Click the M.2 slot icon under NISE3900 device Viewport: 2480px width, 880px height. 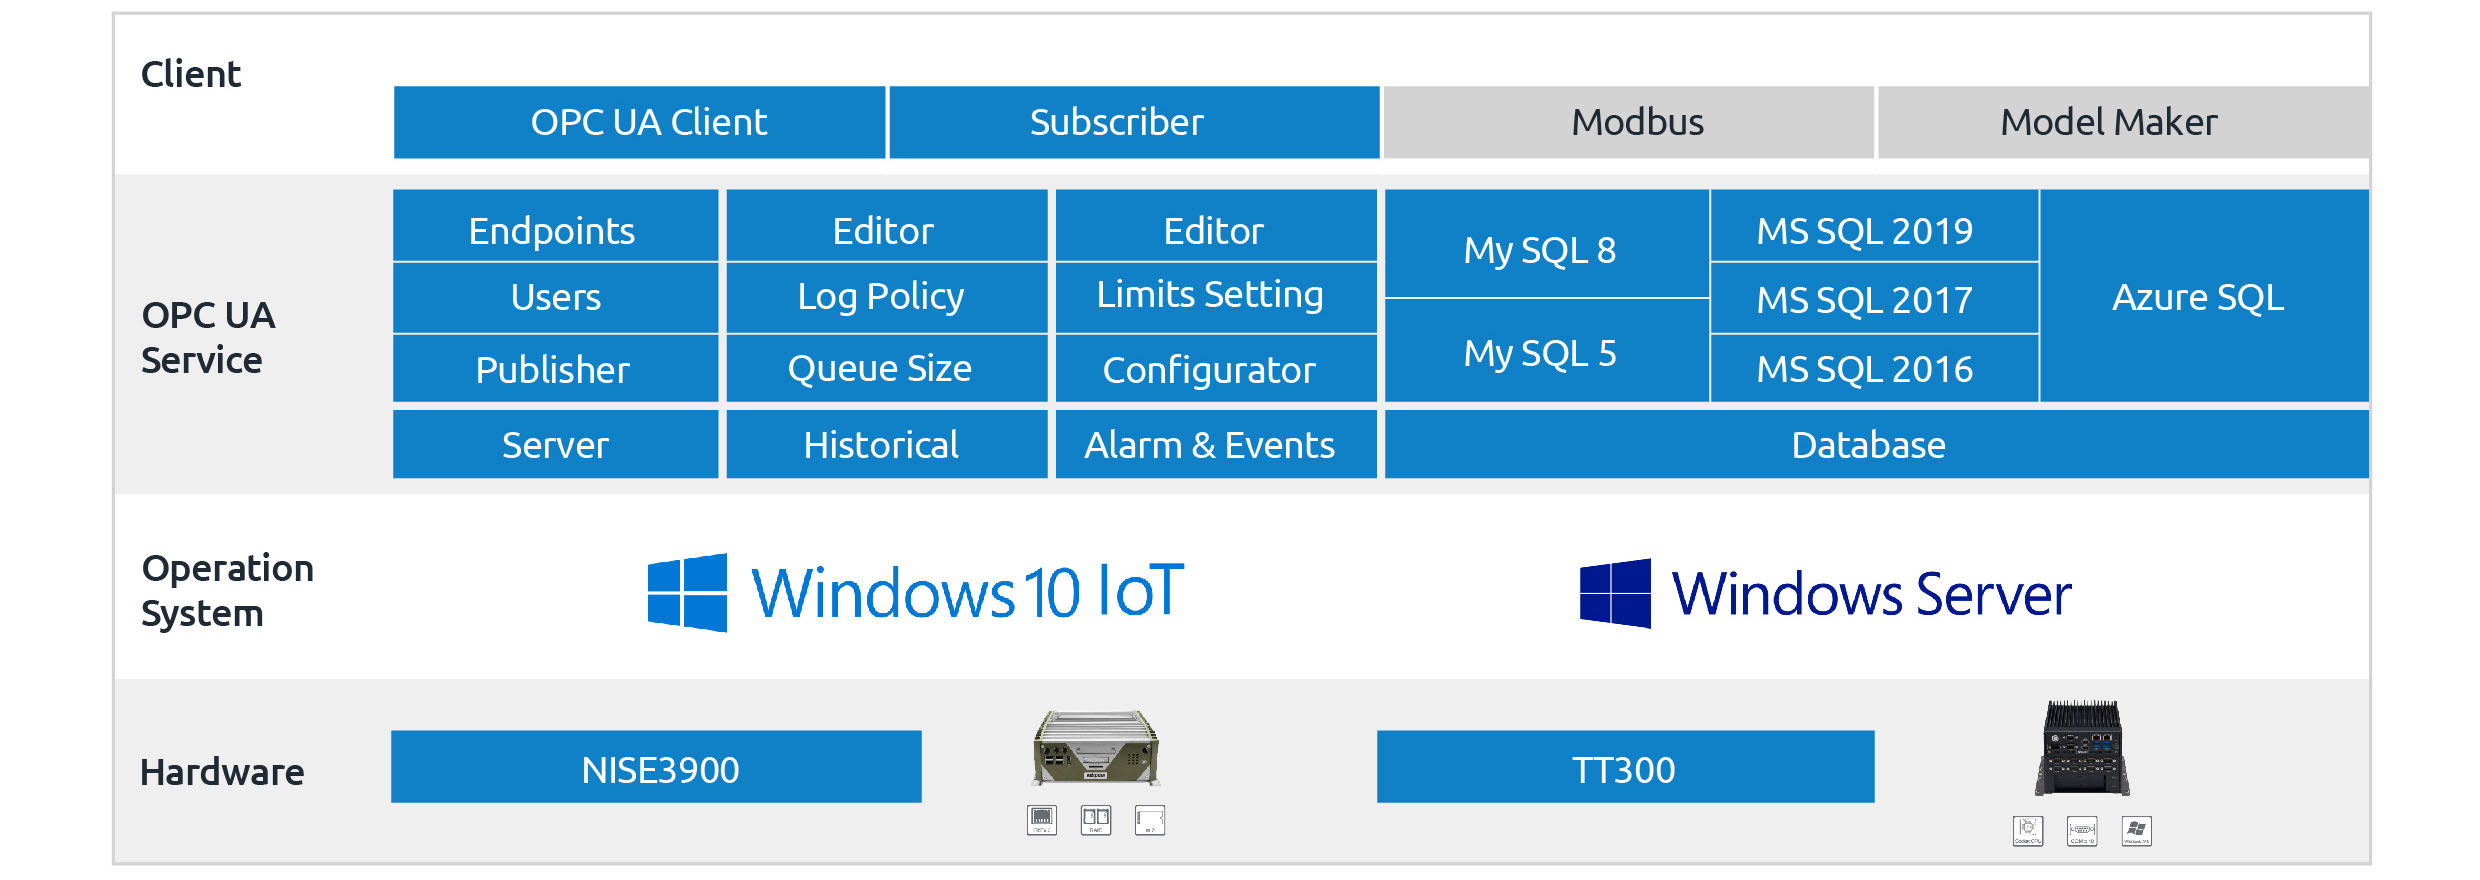1150,820
